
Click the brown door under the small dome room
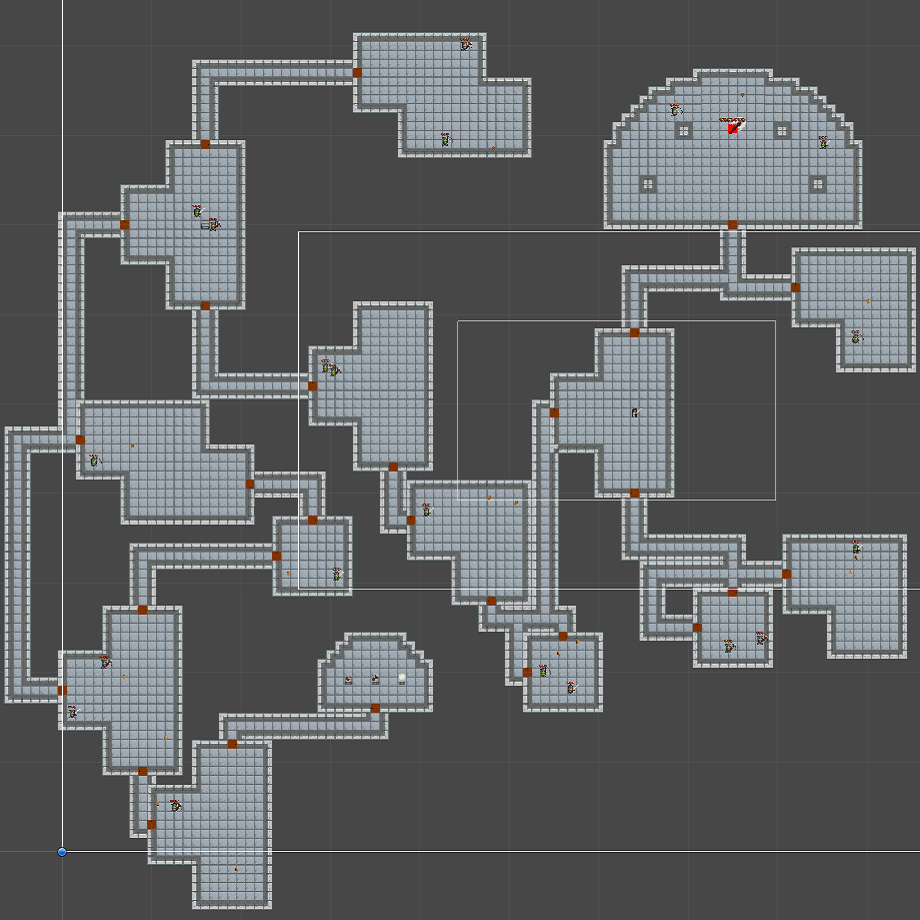[375, 708]
